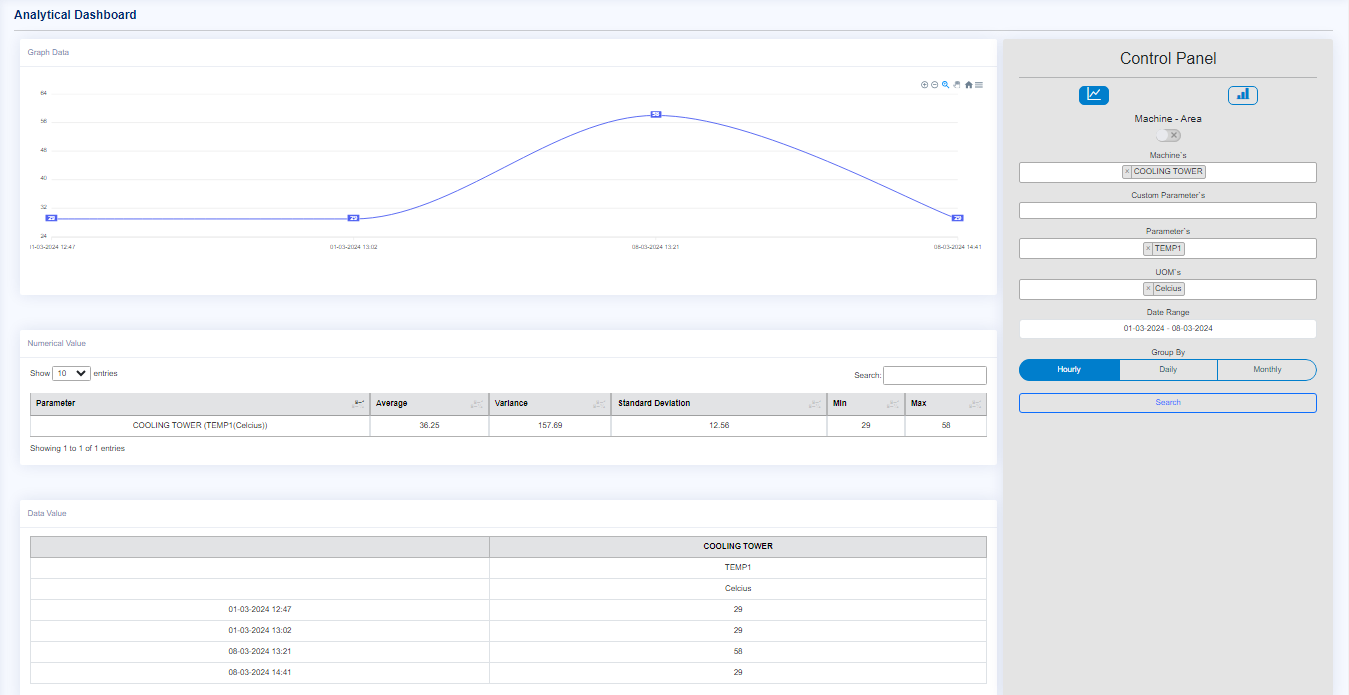Click the 08-03-2024 13:21 row in Data Value
This screenshot has height=695, width=1349.
tap(508, 652)
